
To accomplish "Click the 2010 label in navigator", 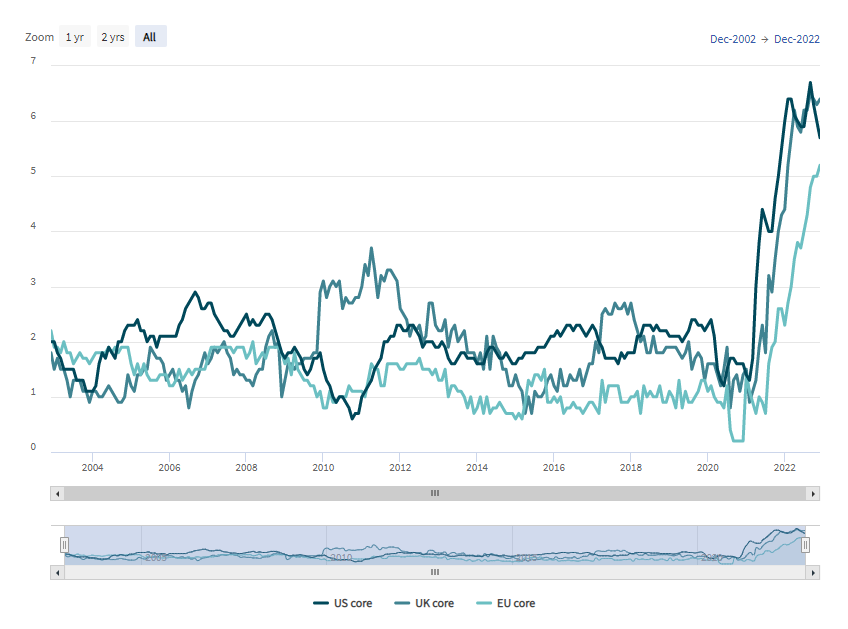I will (340, 557).
